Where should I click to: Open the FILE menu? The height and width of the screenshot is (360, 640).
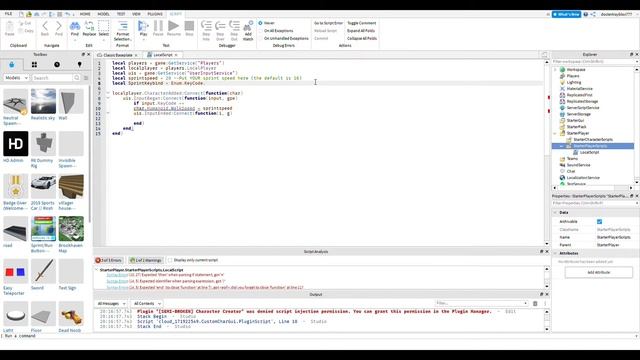click(x=8, y=14)
